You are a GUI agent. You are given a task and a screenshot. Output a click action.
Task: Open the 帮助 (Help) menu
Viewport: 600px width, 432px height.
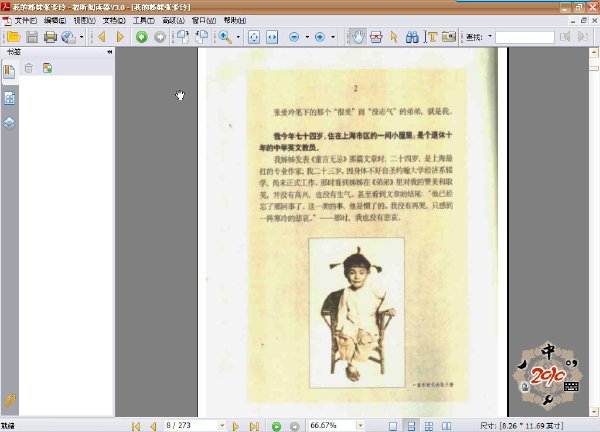pos(235,20)
